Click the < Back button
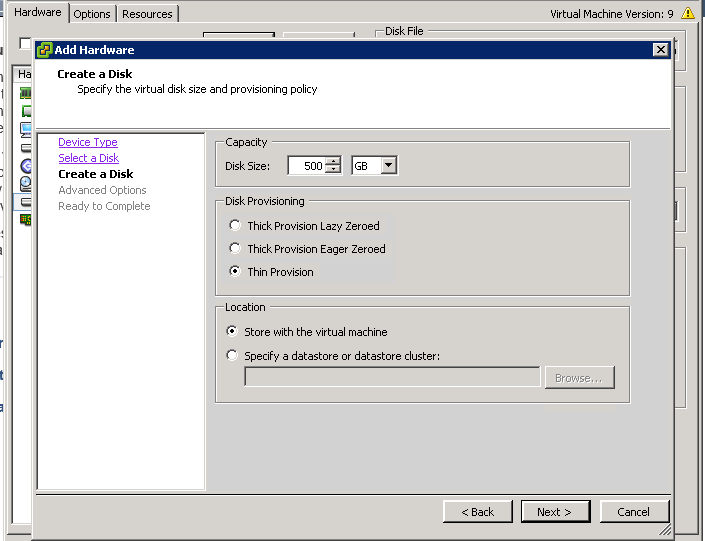705x541 pixels. [477, 512]
